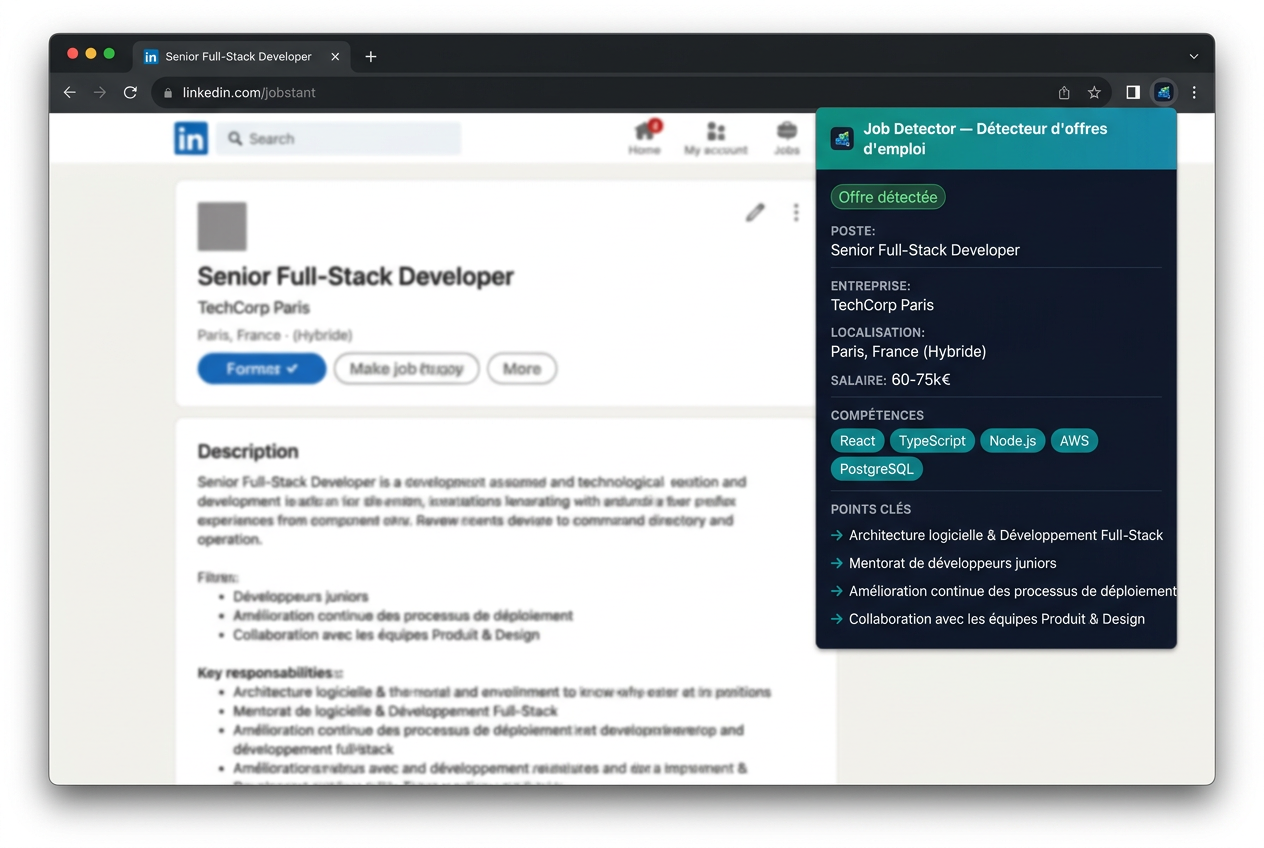Select the React skill tag
Image resolution: width=1264 pixels, height=848 pixels.
click(857, 441)
